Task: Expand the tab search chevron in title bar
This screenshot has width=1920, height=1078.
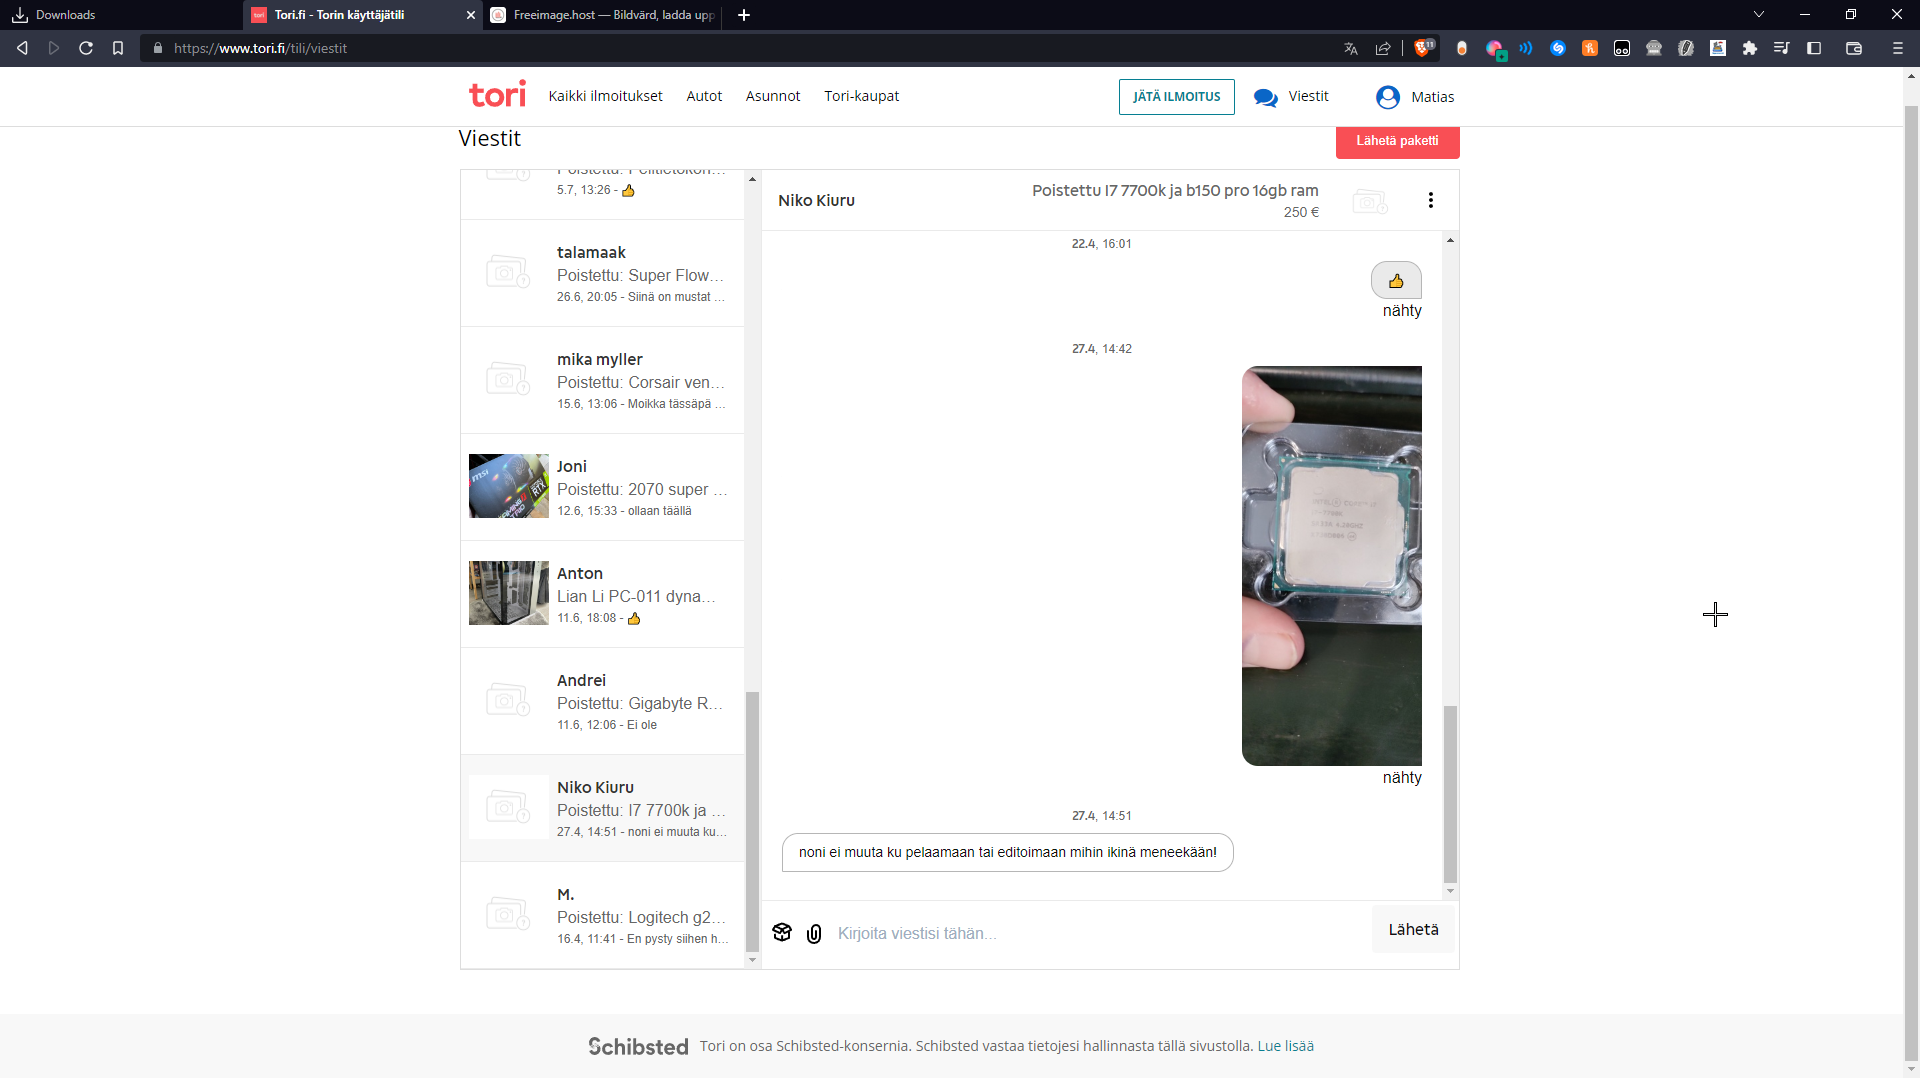Action: click(1759, 14)
